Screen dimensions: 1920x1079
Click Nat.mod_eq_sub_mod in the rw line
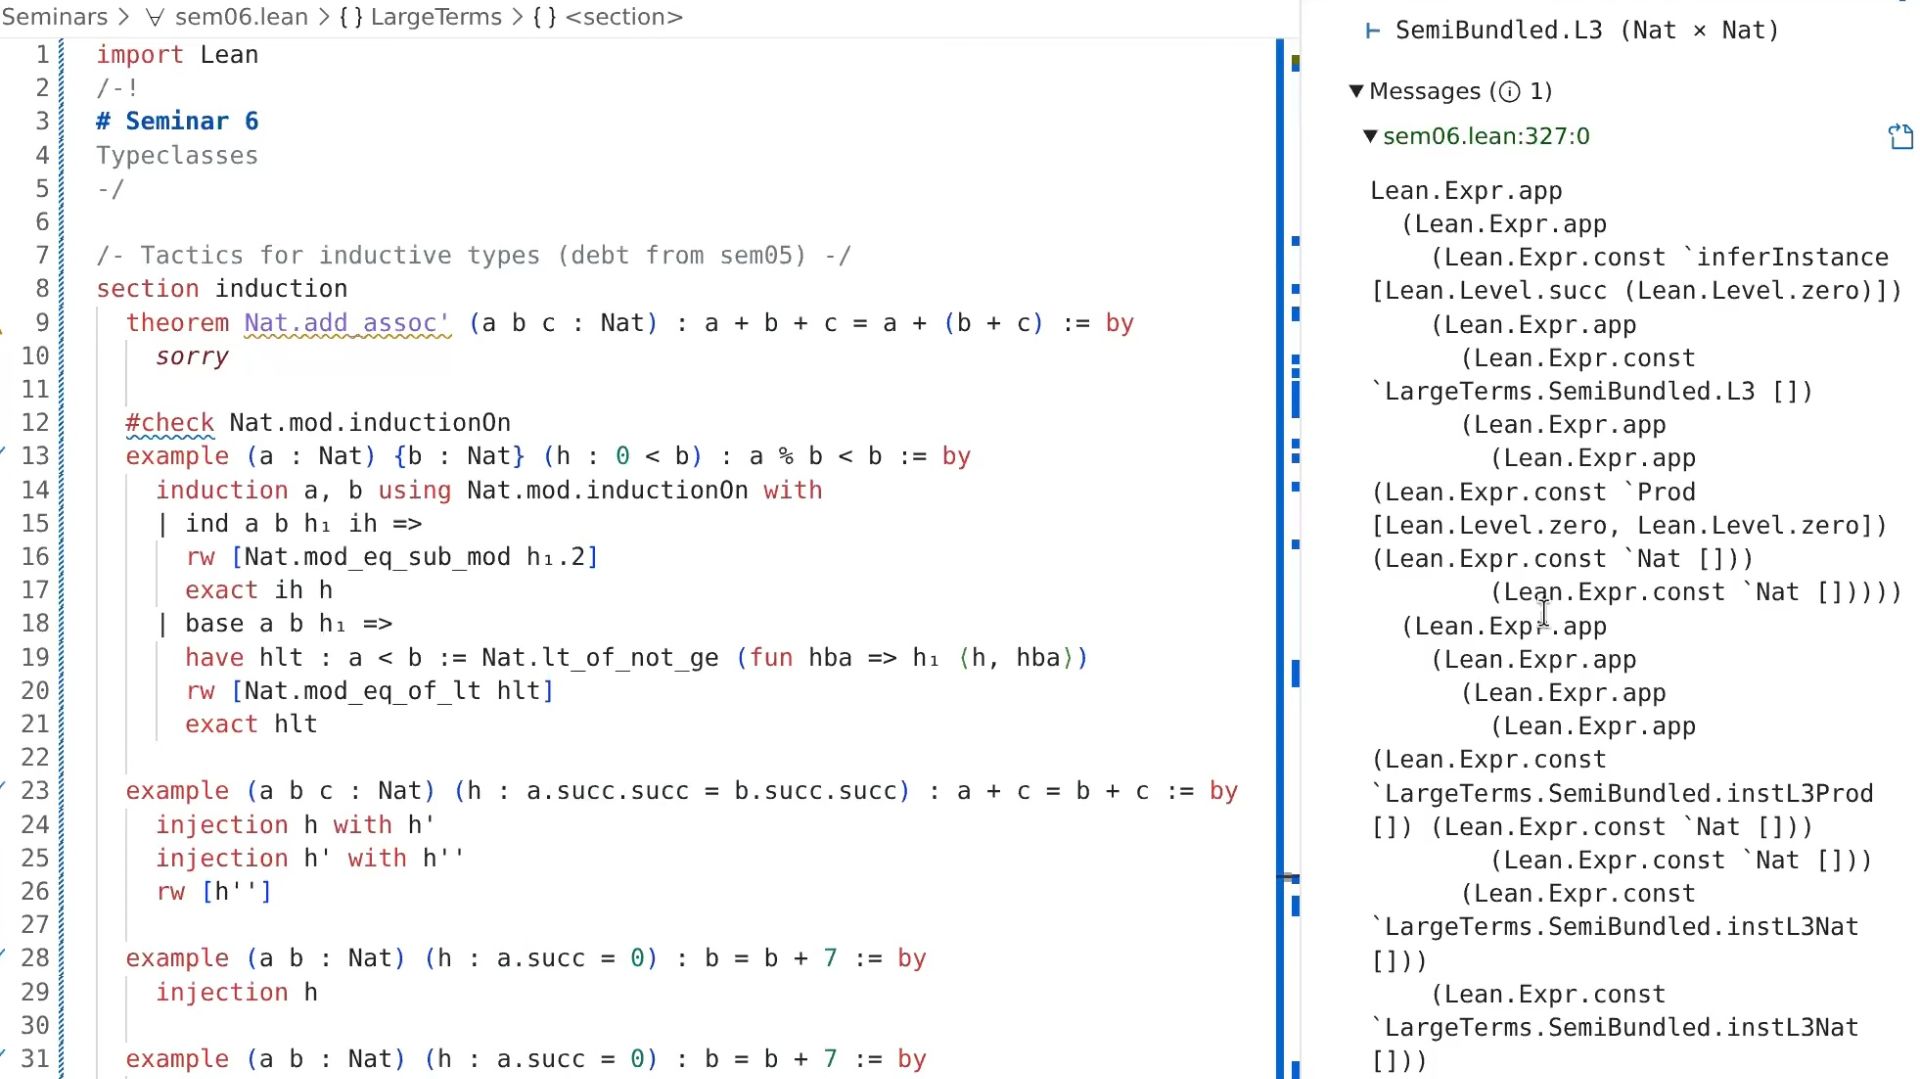377,557
